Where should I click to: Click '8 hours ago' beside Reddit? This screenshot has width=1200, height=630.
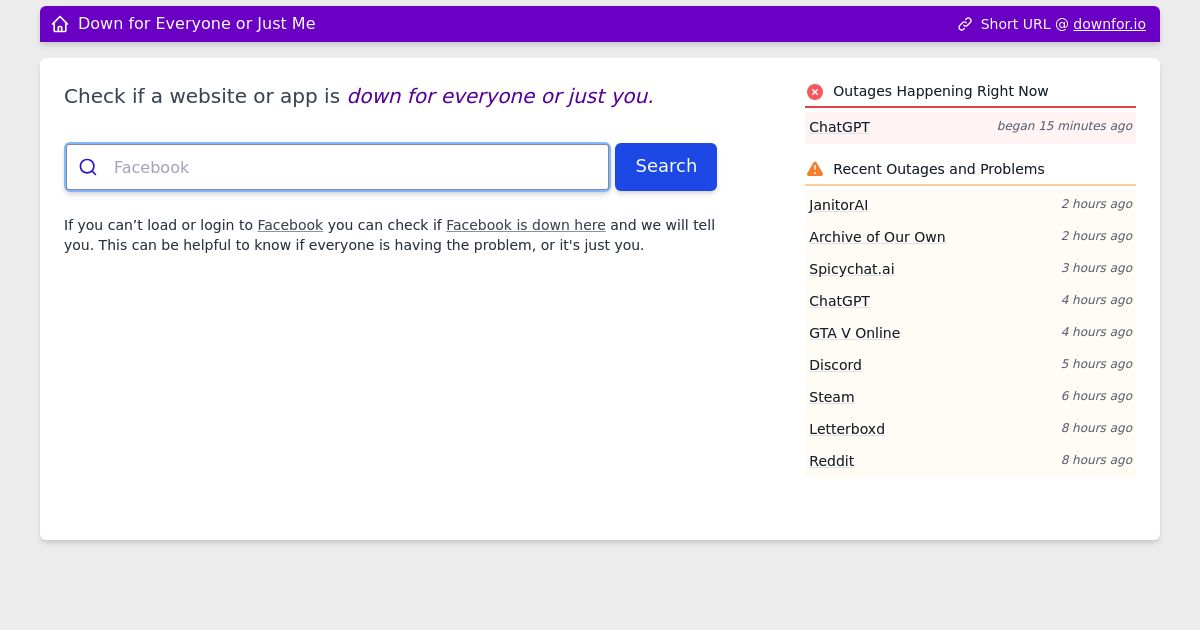(1097, 460)
